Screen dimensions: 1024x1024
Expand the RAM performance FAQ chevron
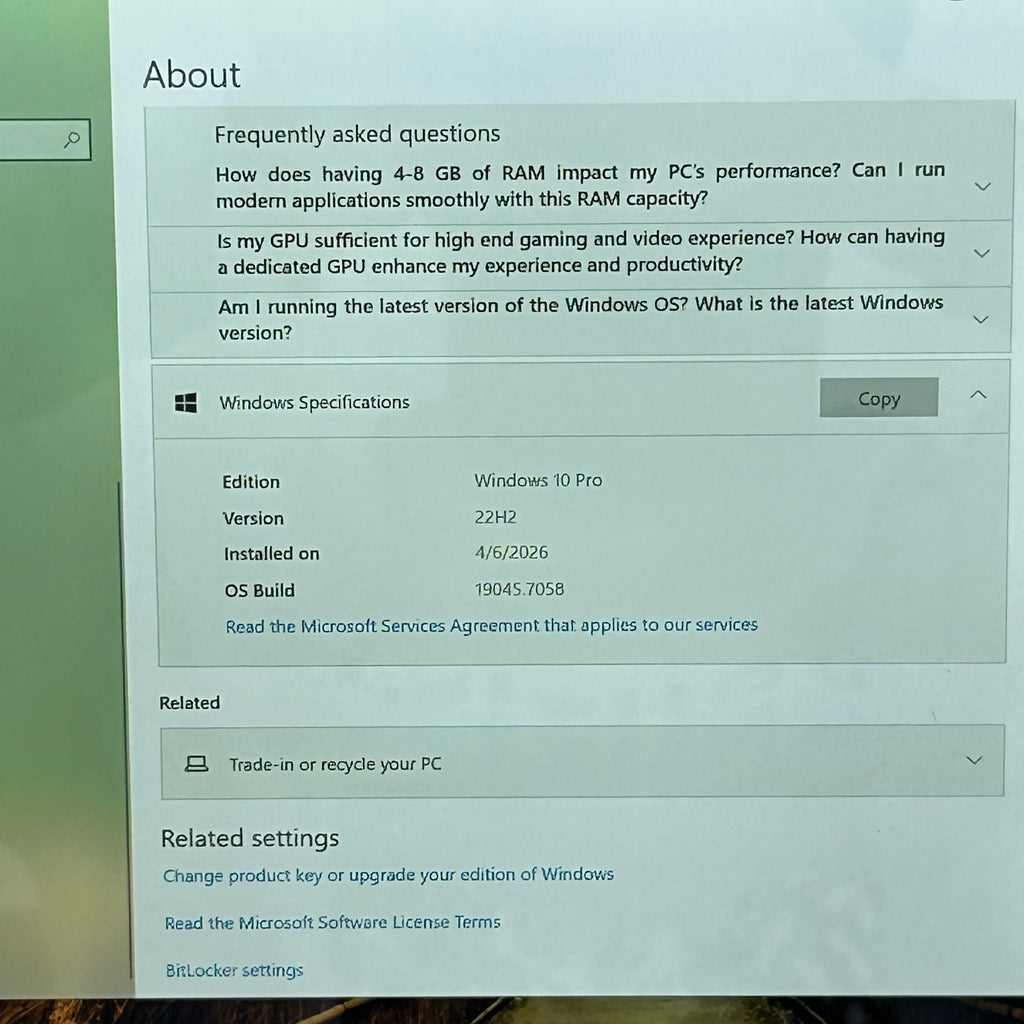[x=982, y=186]
